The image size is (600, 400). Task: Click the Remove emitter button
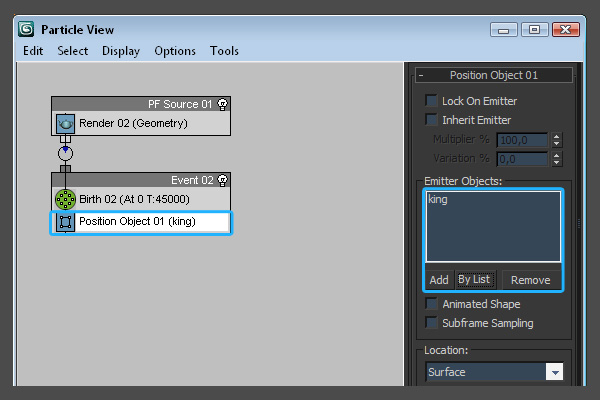(531, 280)
